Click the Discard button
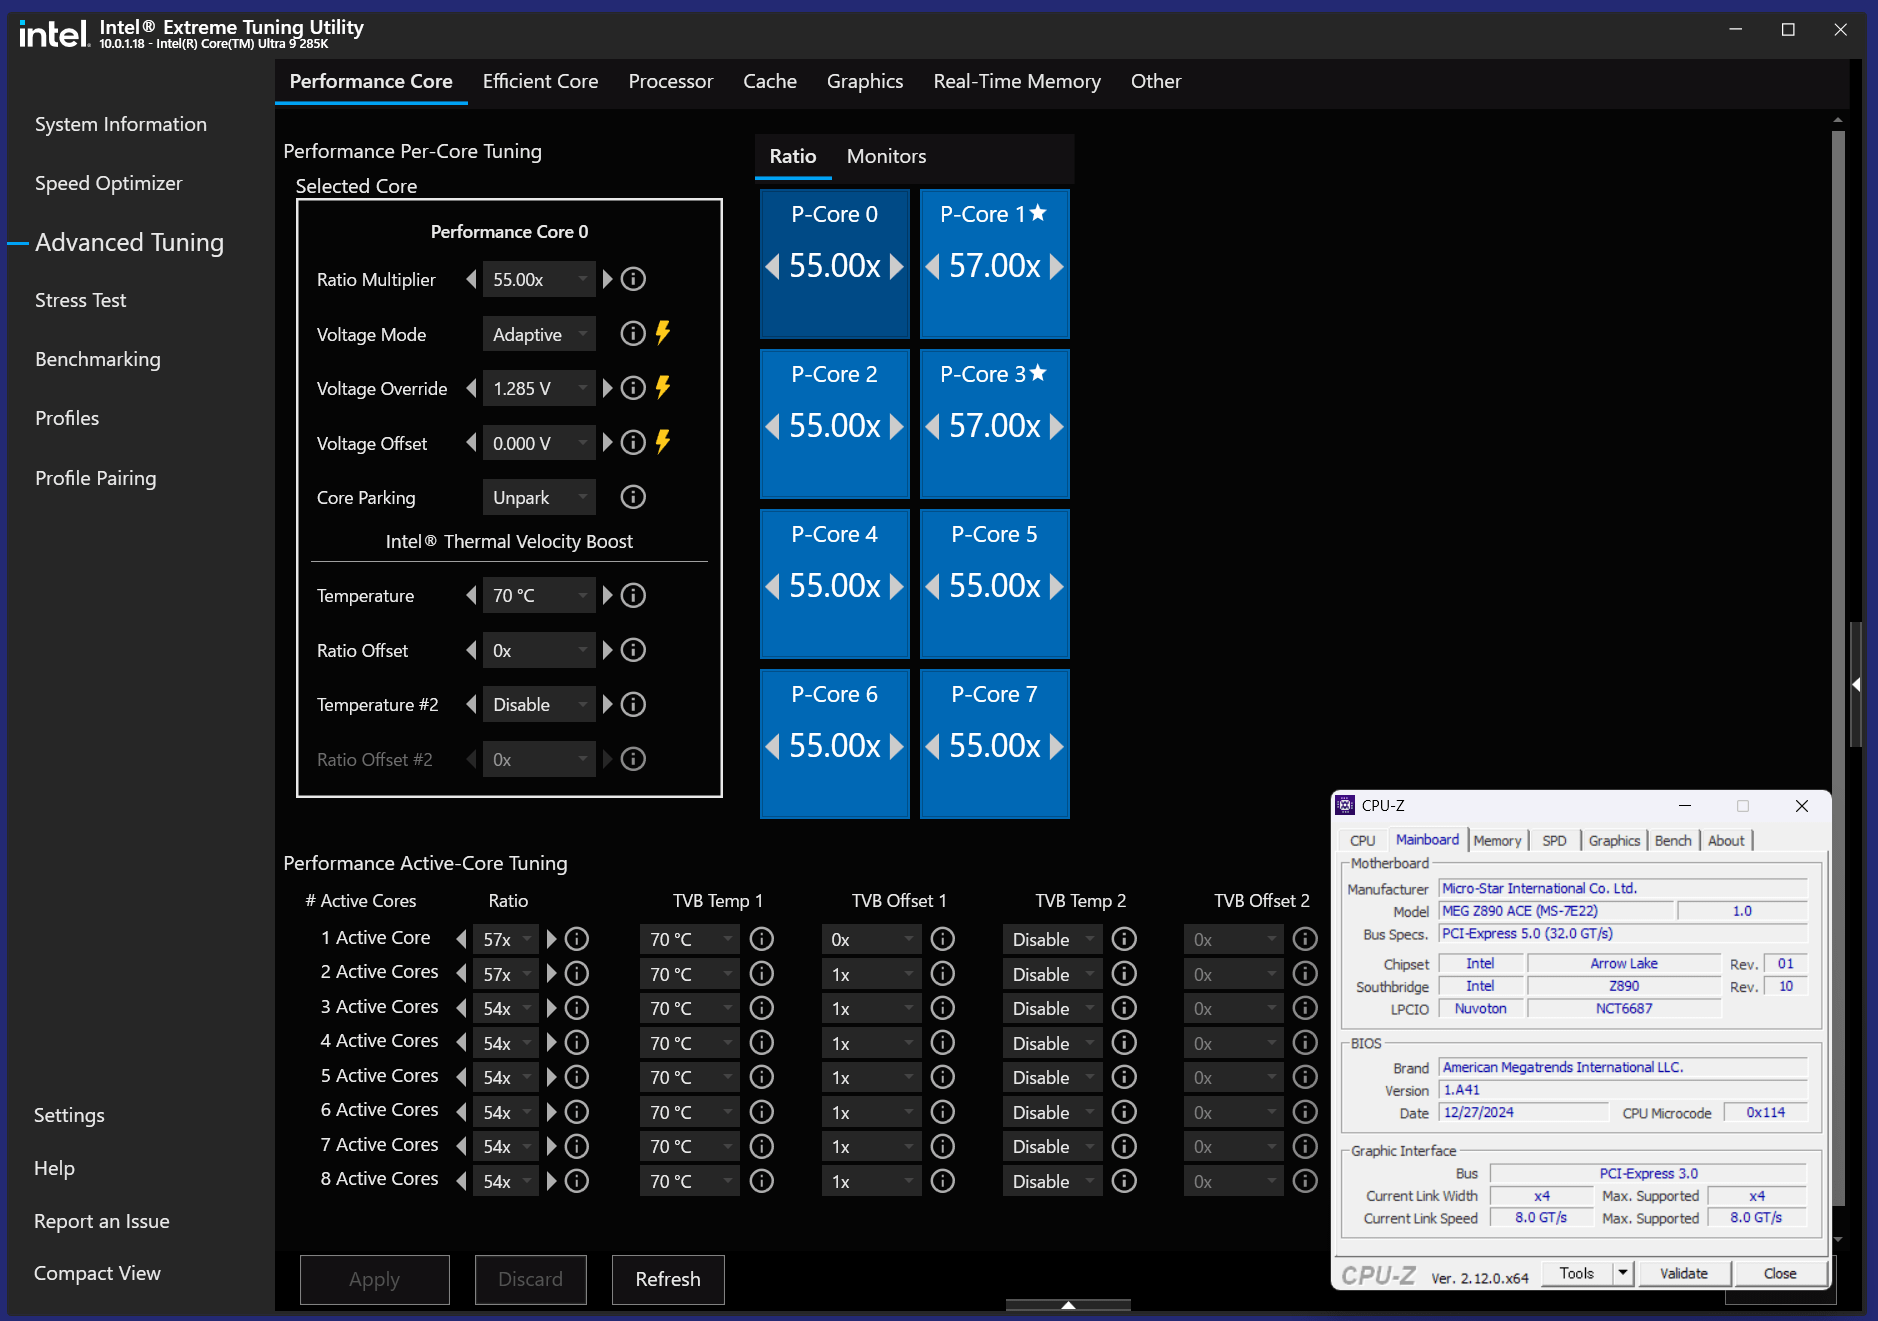The image size is (1878, 1321). click(530, 1279)
